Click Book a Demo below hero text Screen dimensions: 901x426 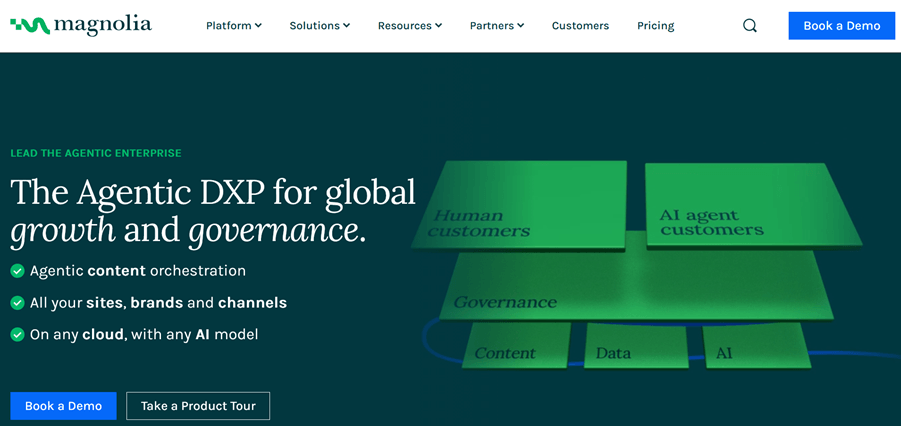(63, 406)
